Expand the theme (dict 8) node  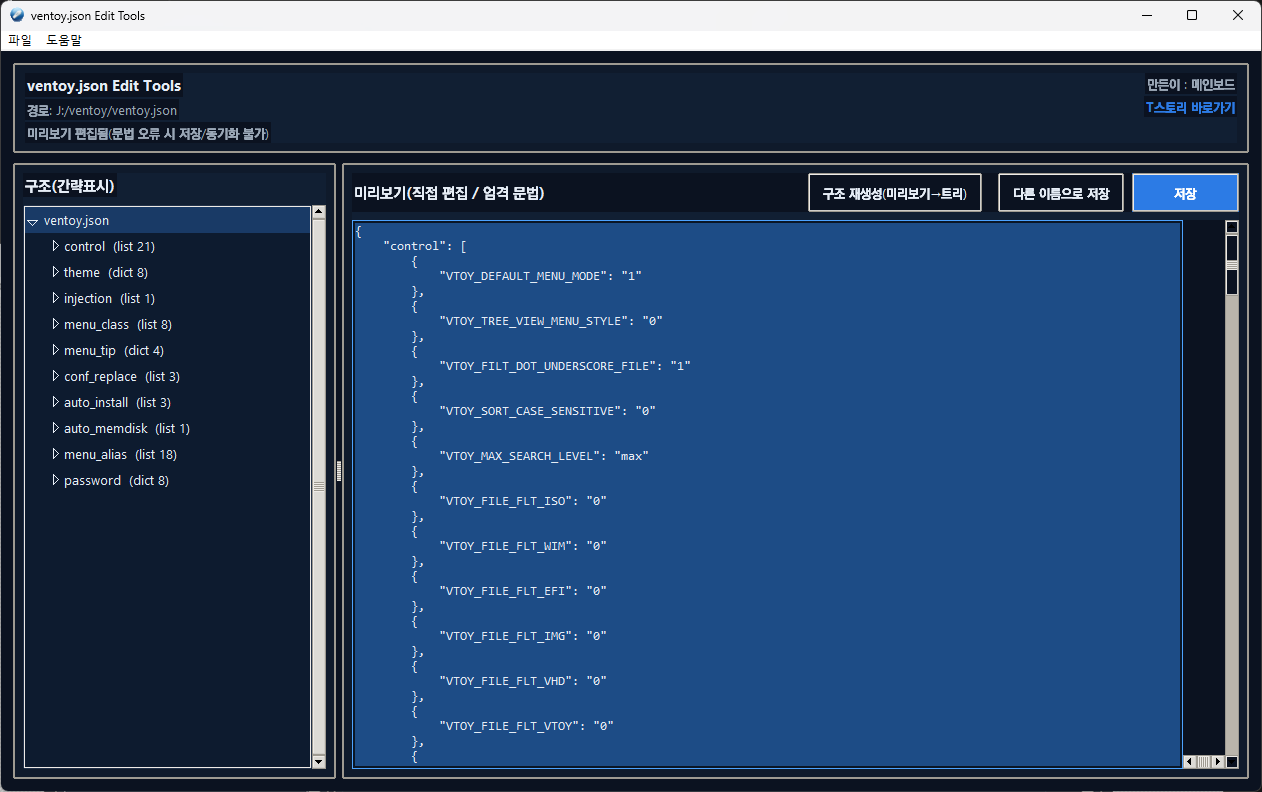pos(56,272)
